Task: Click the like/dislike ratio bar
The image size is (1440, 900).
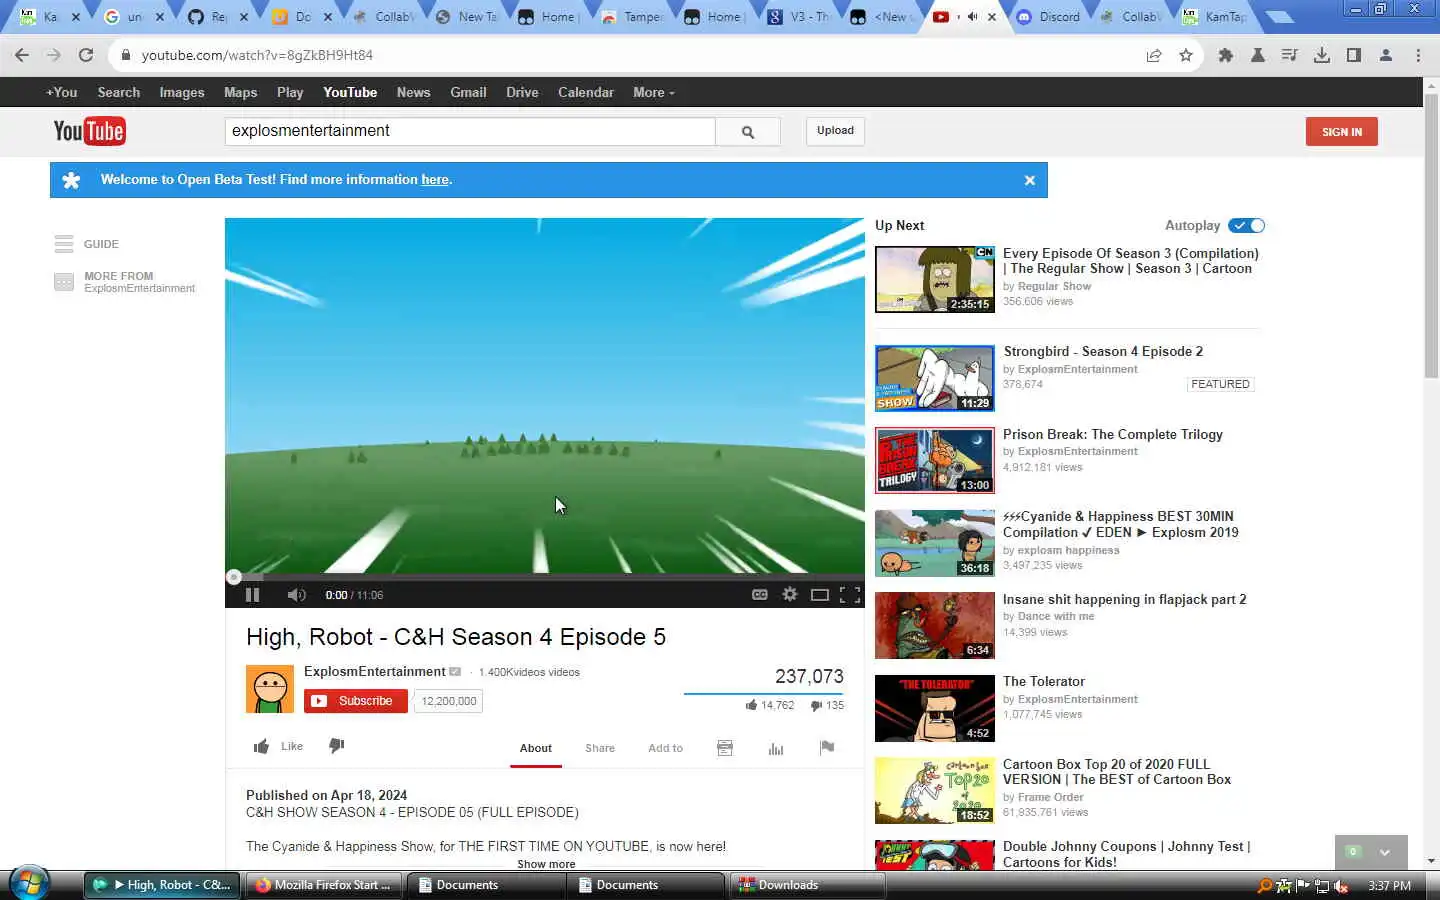Action: pyautogui.click(x=764, y=693)
